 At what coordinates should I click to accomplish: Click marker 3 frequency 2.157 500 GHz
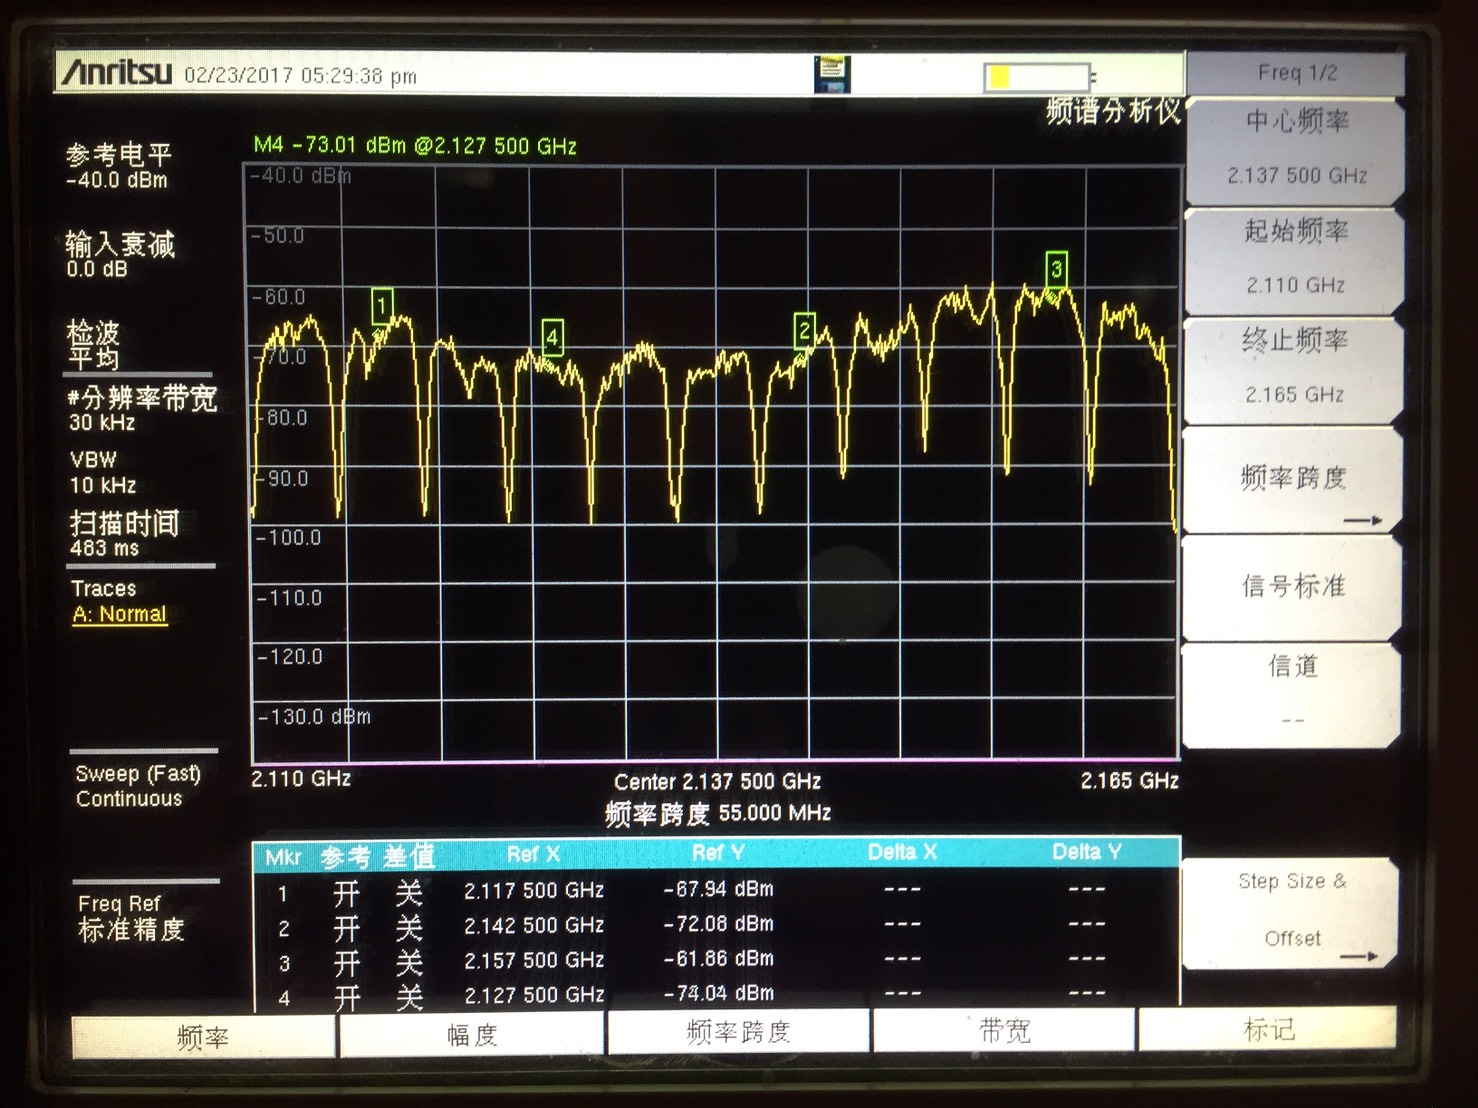coord(534,960)
